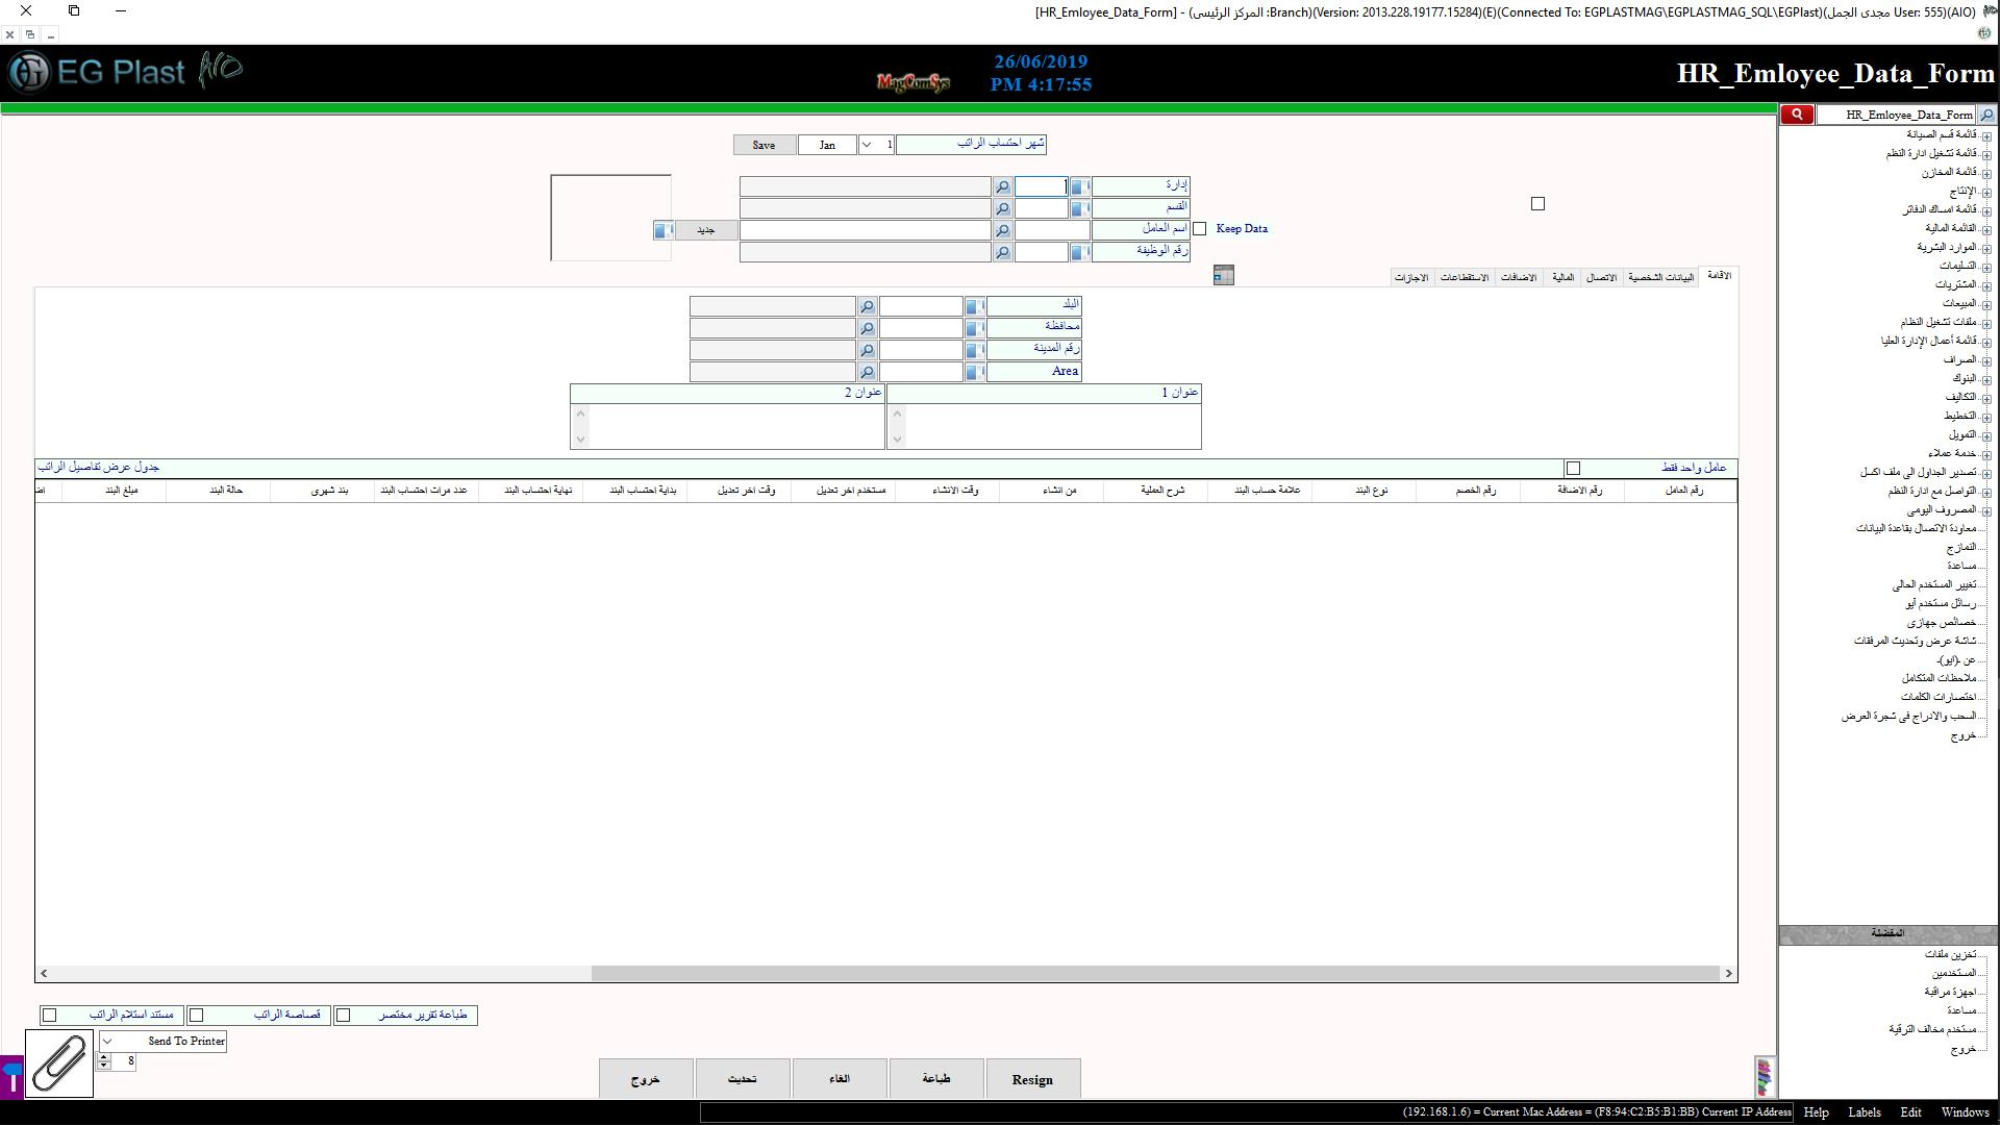Check the مستند استلام الراتب checkbox

point(50,1015)
